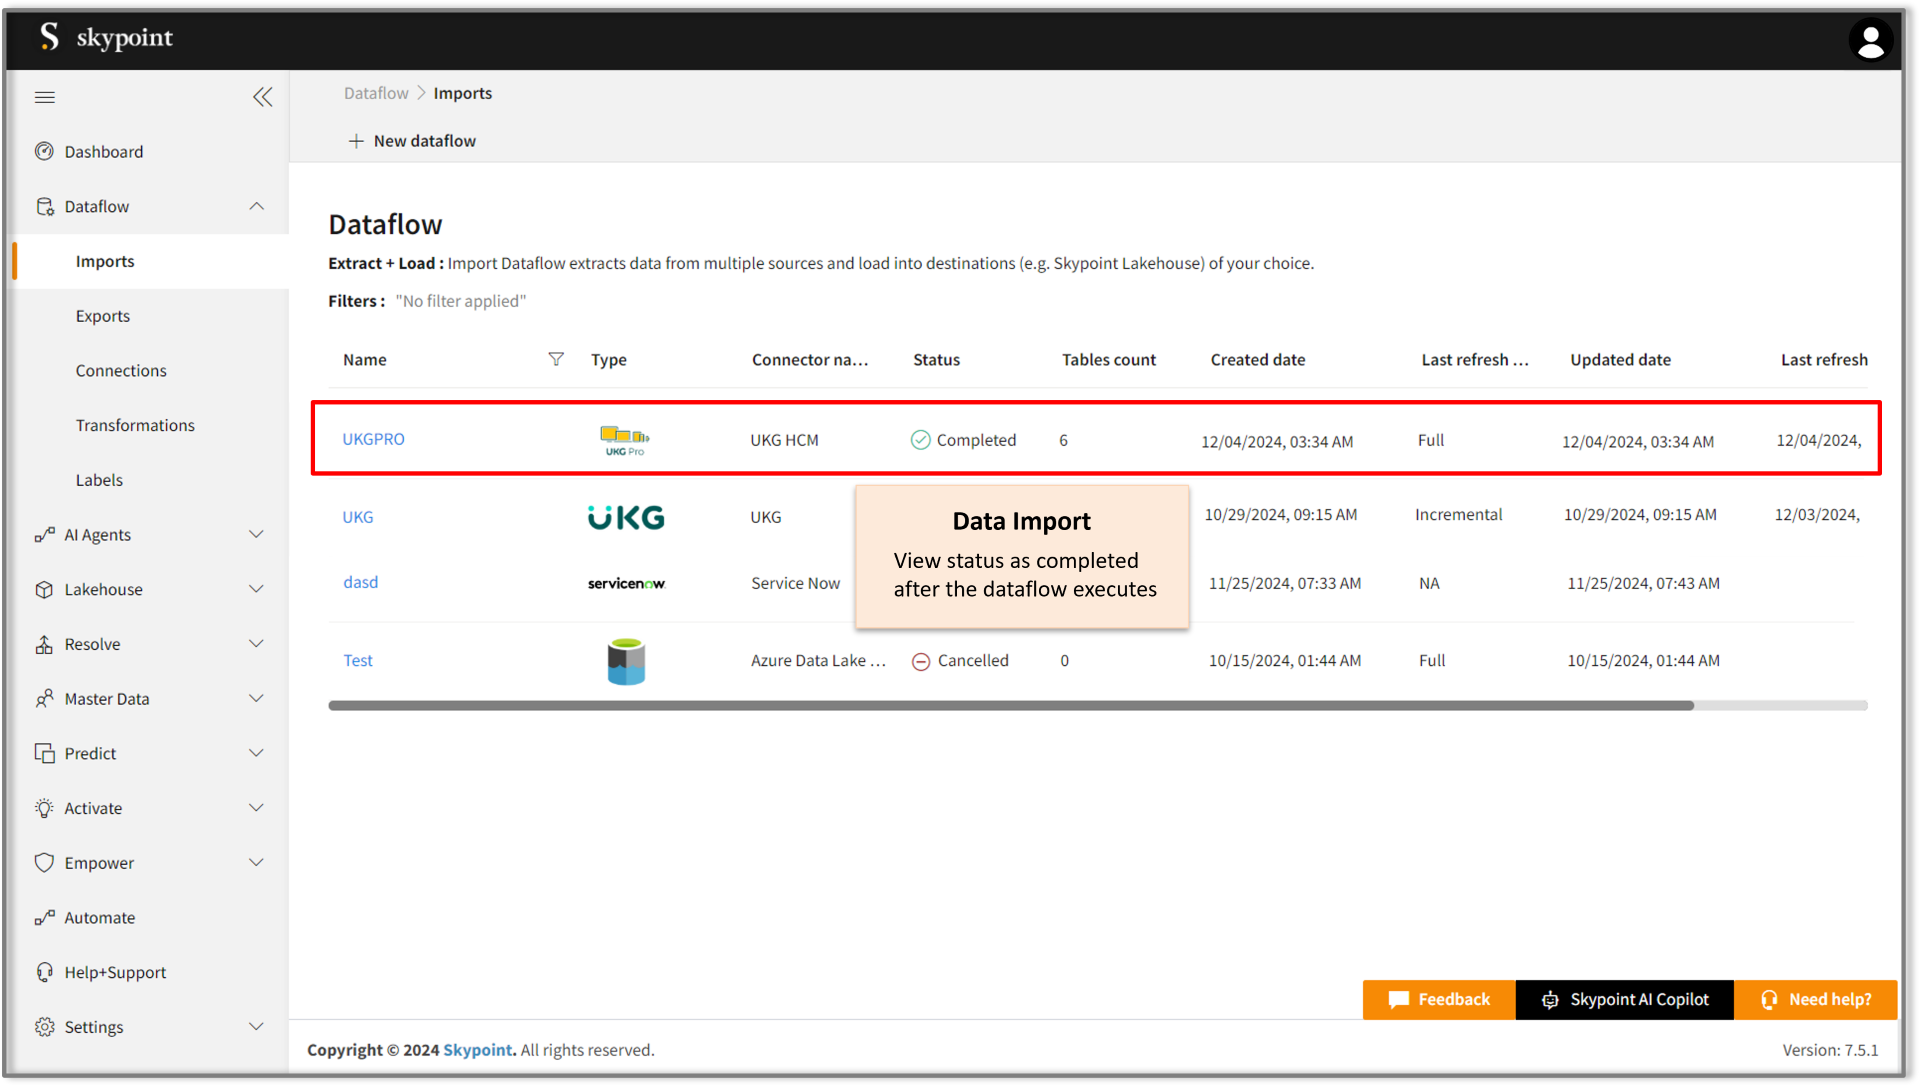Select Transformations in the sidebar
1920x1086 pixels.
[135, 425]
